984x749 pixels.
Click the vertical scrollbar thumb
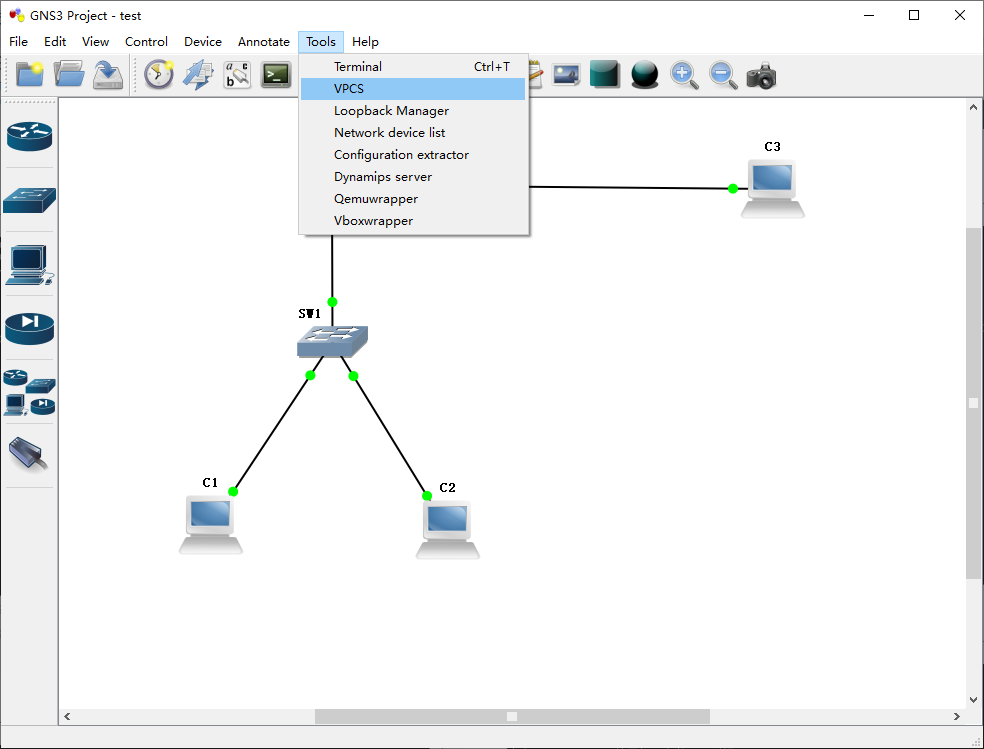coord(973,403)
